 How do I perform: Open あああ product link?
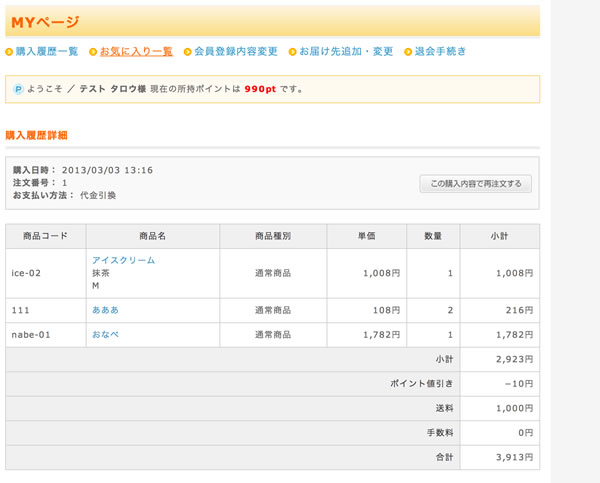[x=105, y=310]
